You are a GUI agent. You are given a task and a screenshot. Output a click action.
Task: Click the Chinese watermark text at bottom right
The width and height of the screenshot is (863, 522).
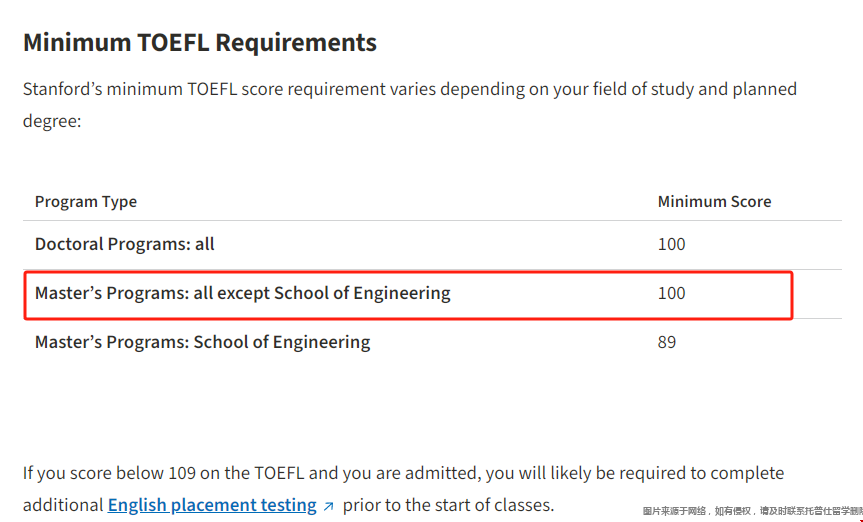click(752, 511)
